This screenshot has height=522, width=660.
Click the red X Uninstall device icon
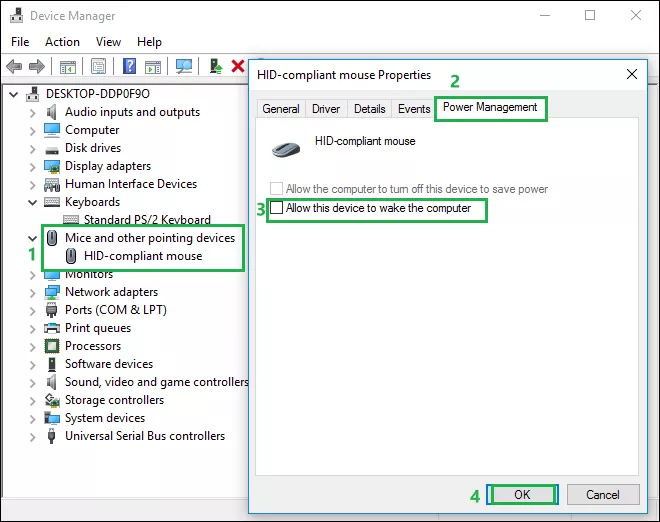point(238,66)
